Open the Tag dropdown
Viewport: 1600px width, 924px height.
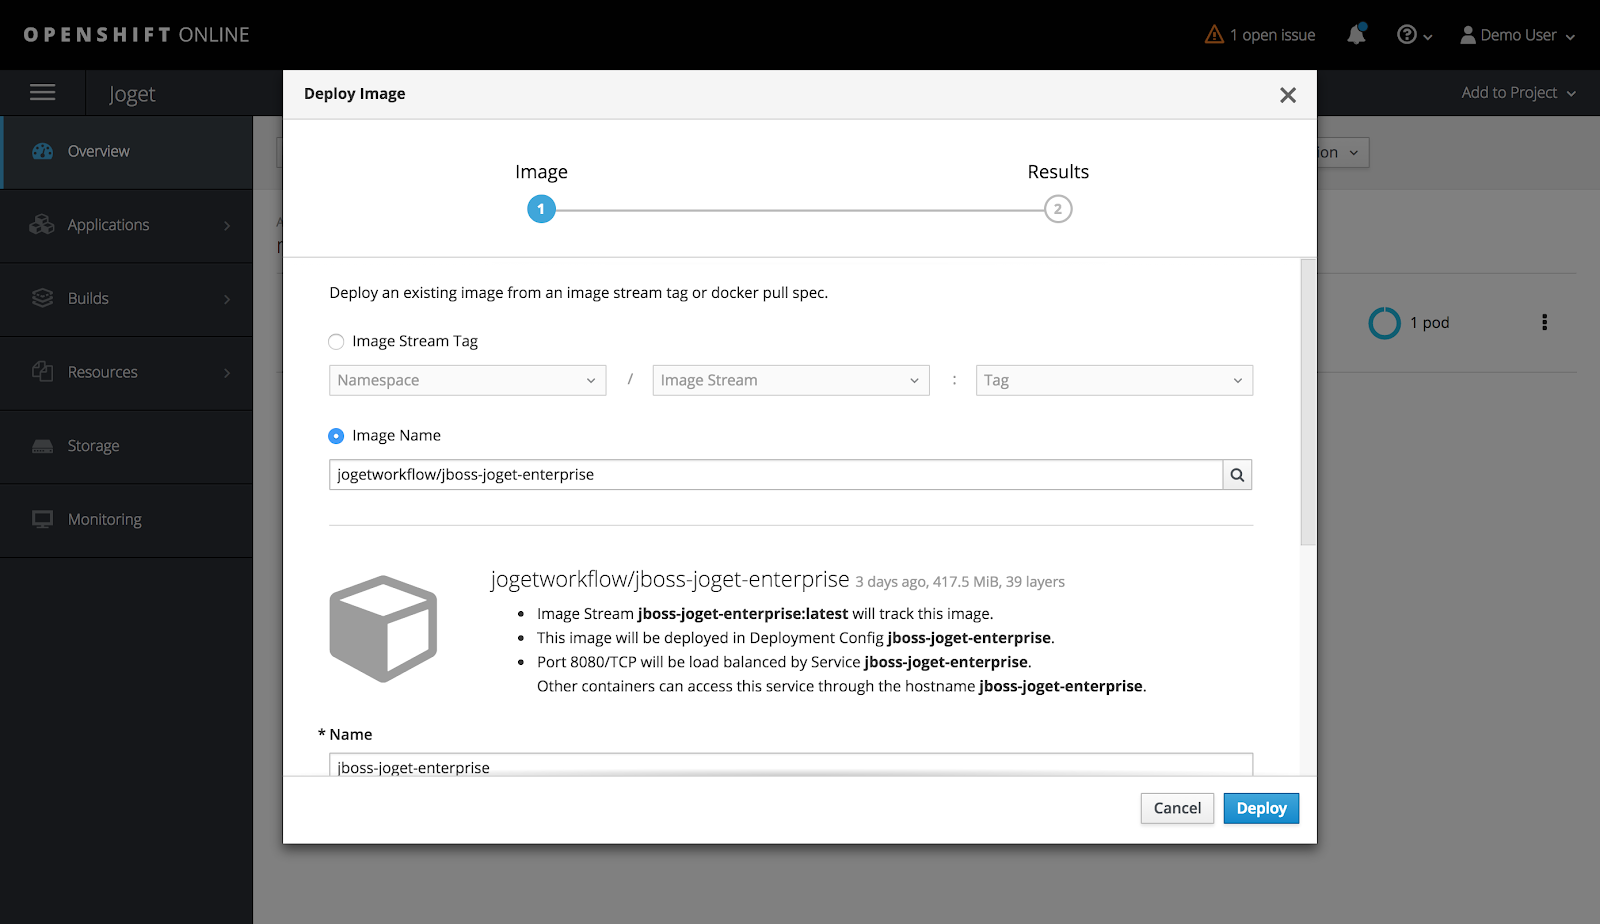point(1114,380)
